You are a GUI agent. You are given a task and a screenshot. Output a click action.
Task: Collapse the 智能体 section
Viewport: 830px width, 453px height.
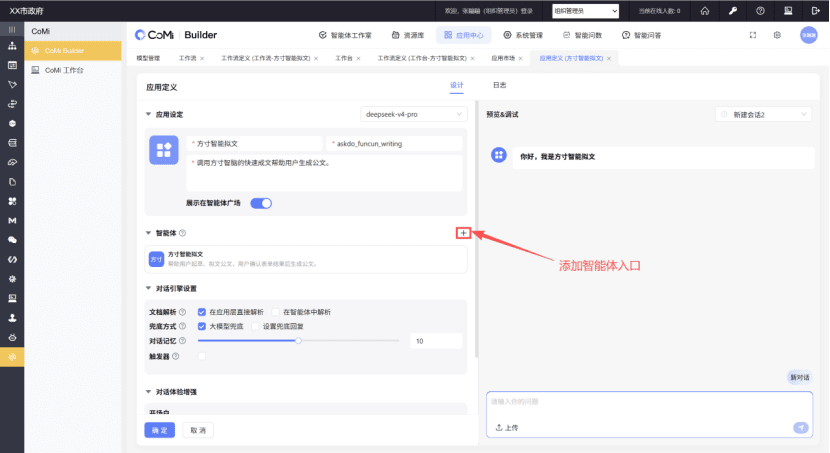148,233
